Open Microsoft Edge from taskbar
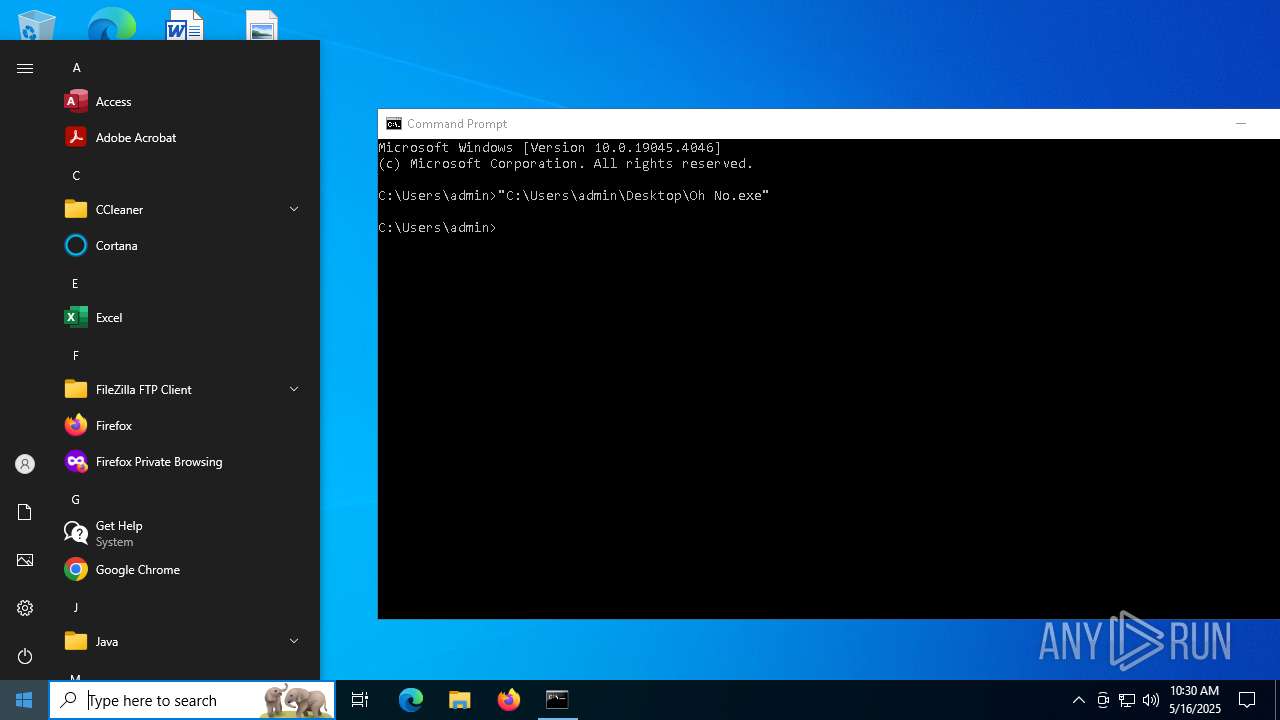 click(x=411, y=700)
